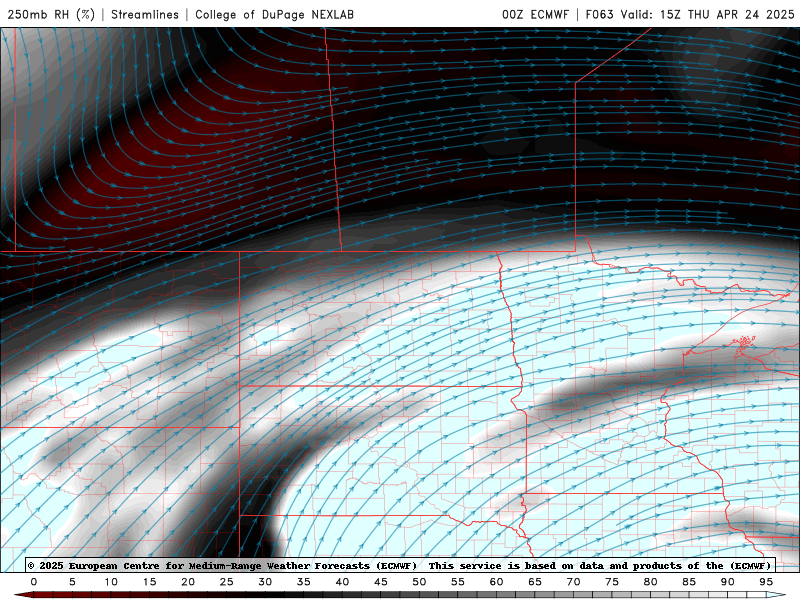Select the "65" color scale label

coord(535,582)
